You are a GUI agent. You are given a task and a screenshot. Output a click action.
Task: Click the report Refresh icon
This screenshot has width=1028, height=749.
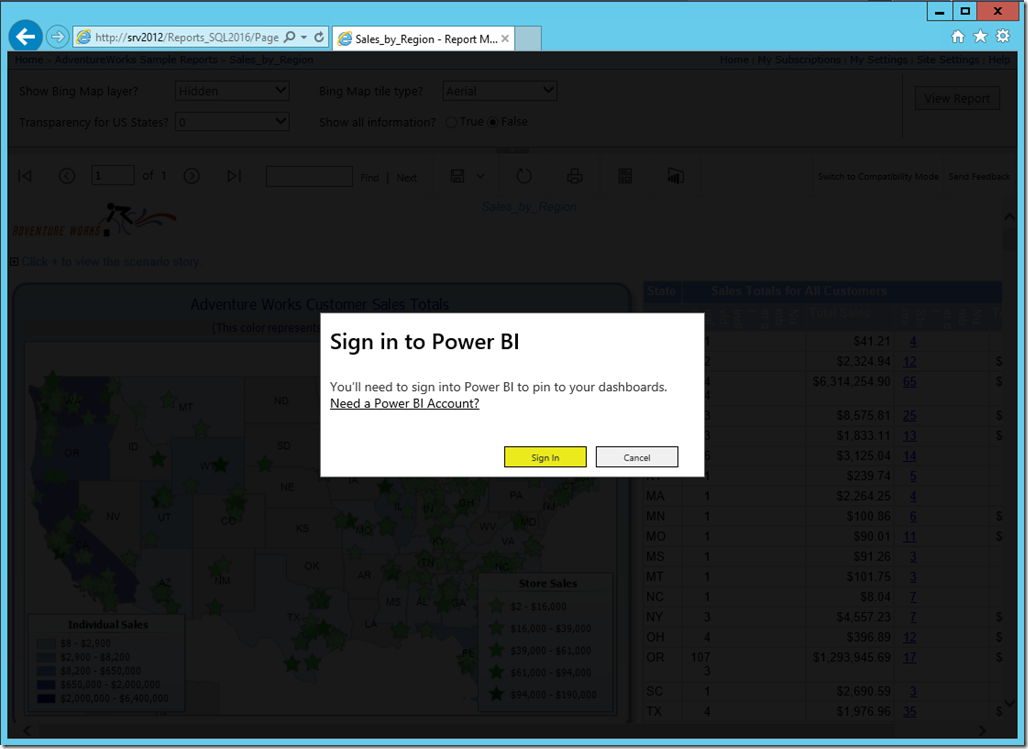[x=524, y=176]
